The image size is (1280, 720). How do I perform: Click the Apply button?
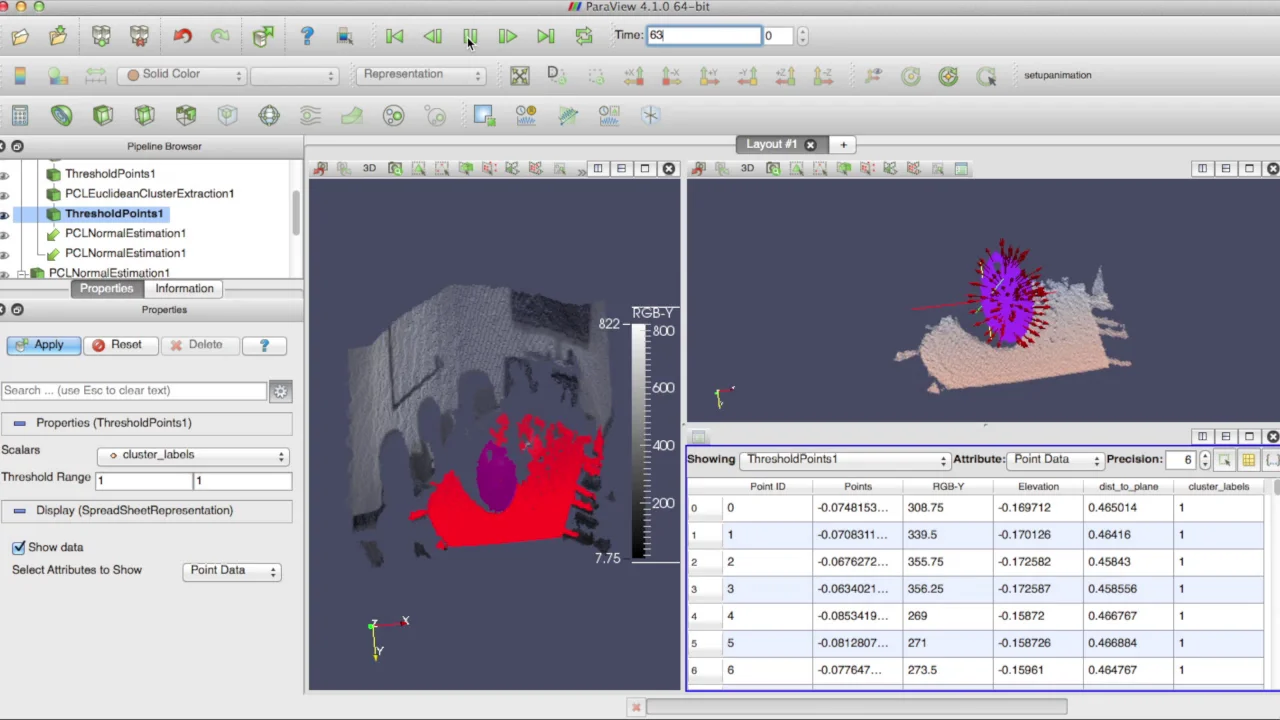pyautogui.click(x=43, y=345)
